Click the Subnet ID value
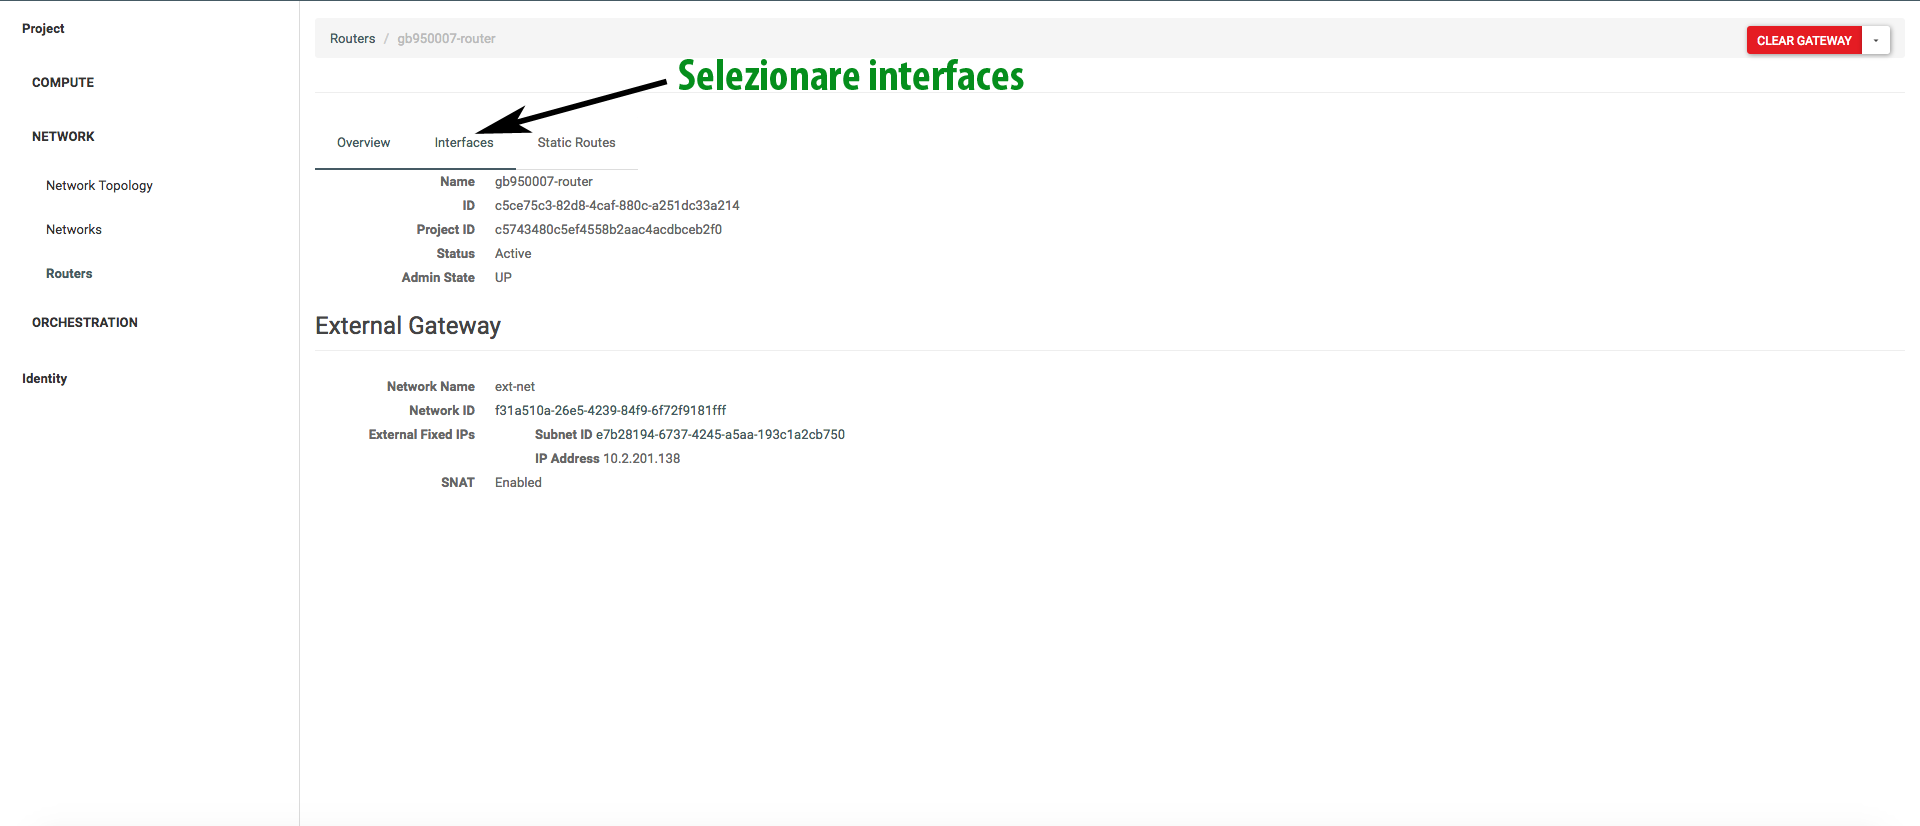The width and height of the screenshot is (1920, 826). (x=720, y=435)
